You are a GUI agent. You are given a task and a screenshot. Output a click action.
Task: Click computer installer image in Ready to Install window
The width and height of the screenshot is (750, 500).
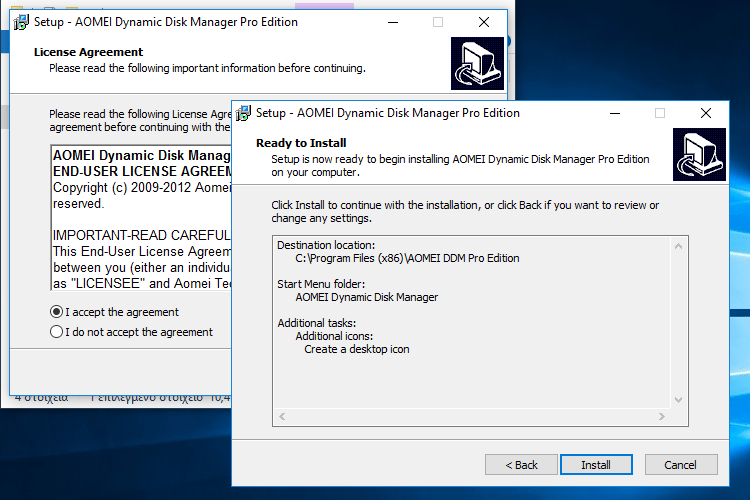pyautogui.click(x=699, y=155)
